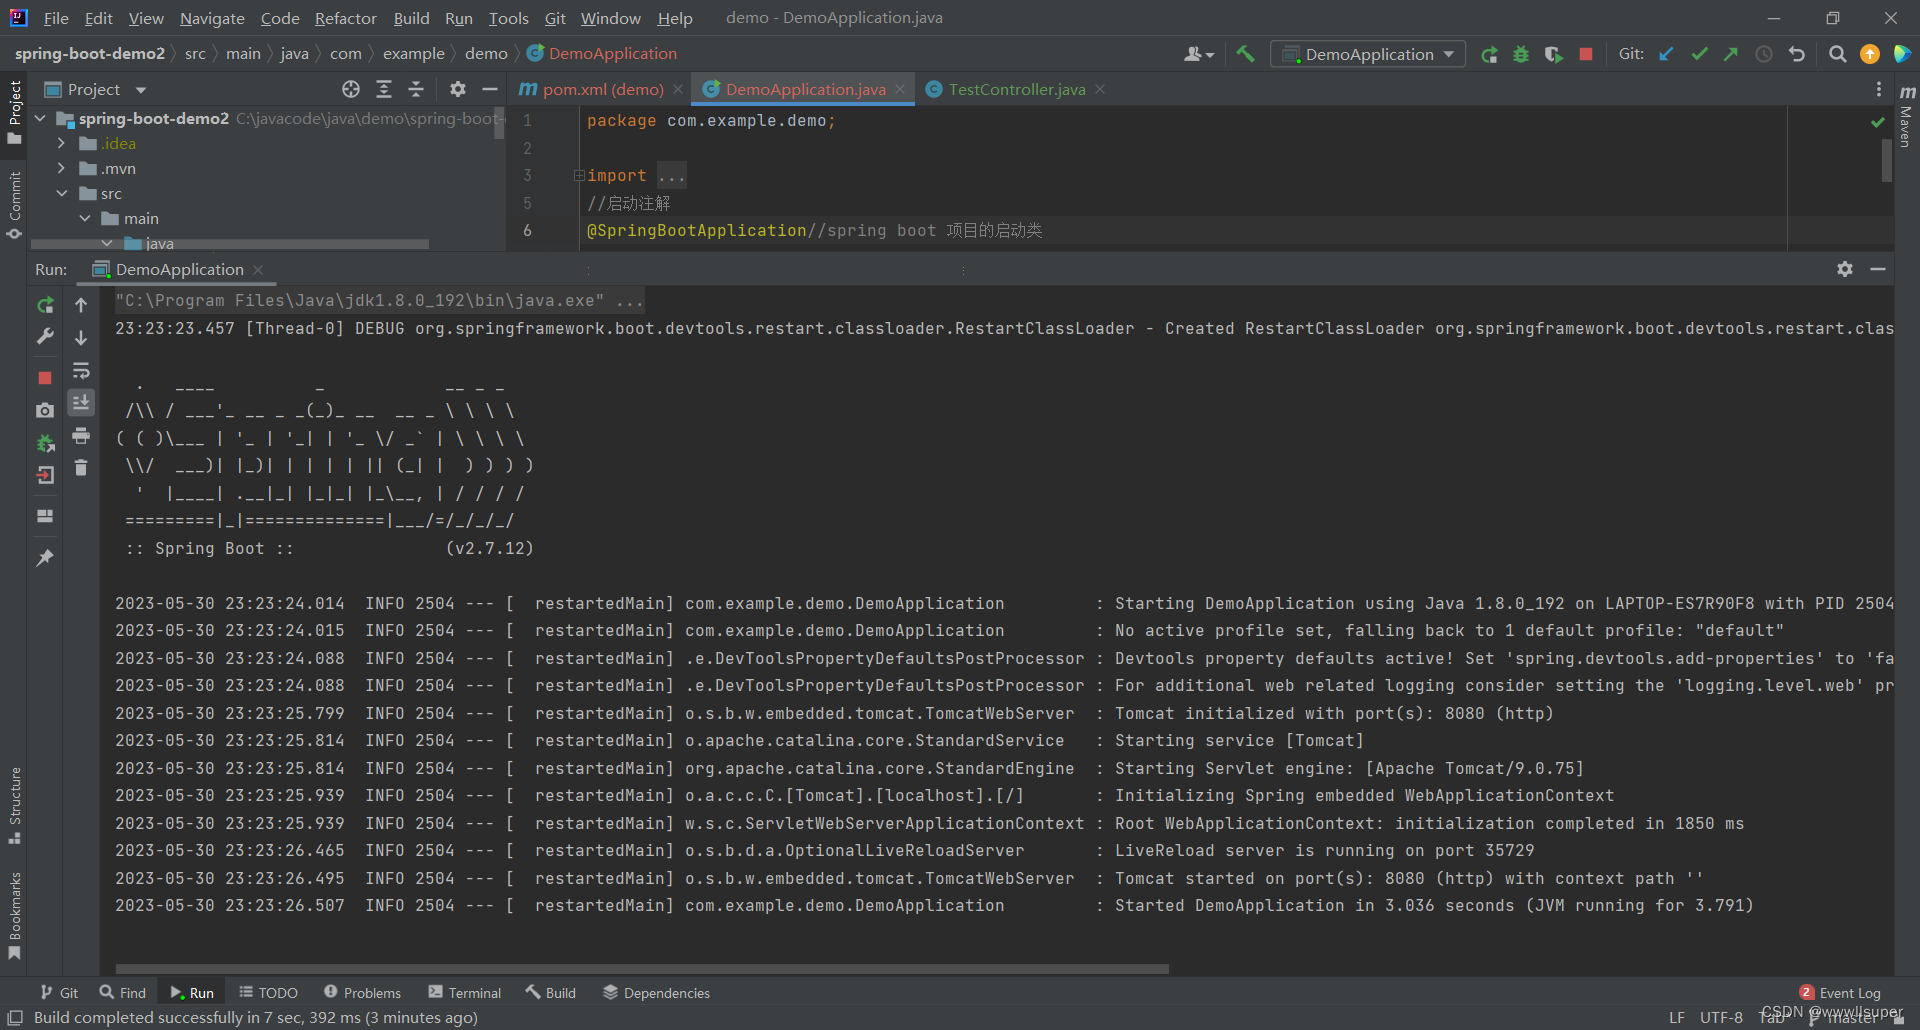
Task: Run DemoApplication with coverage icon
Action: point(1553,54)
